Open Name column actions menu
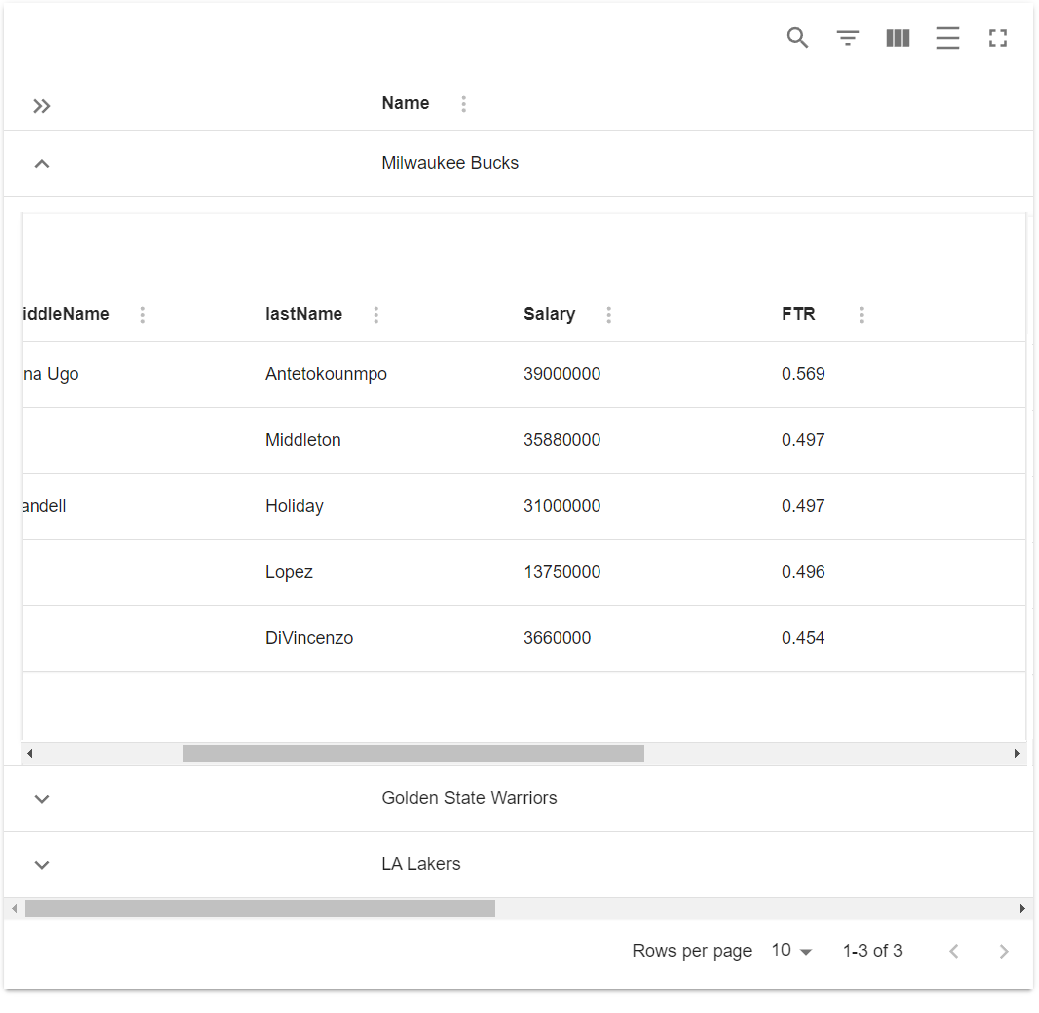The width and height of the screenshot is (1039, 1013). point(464,104)
